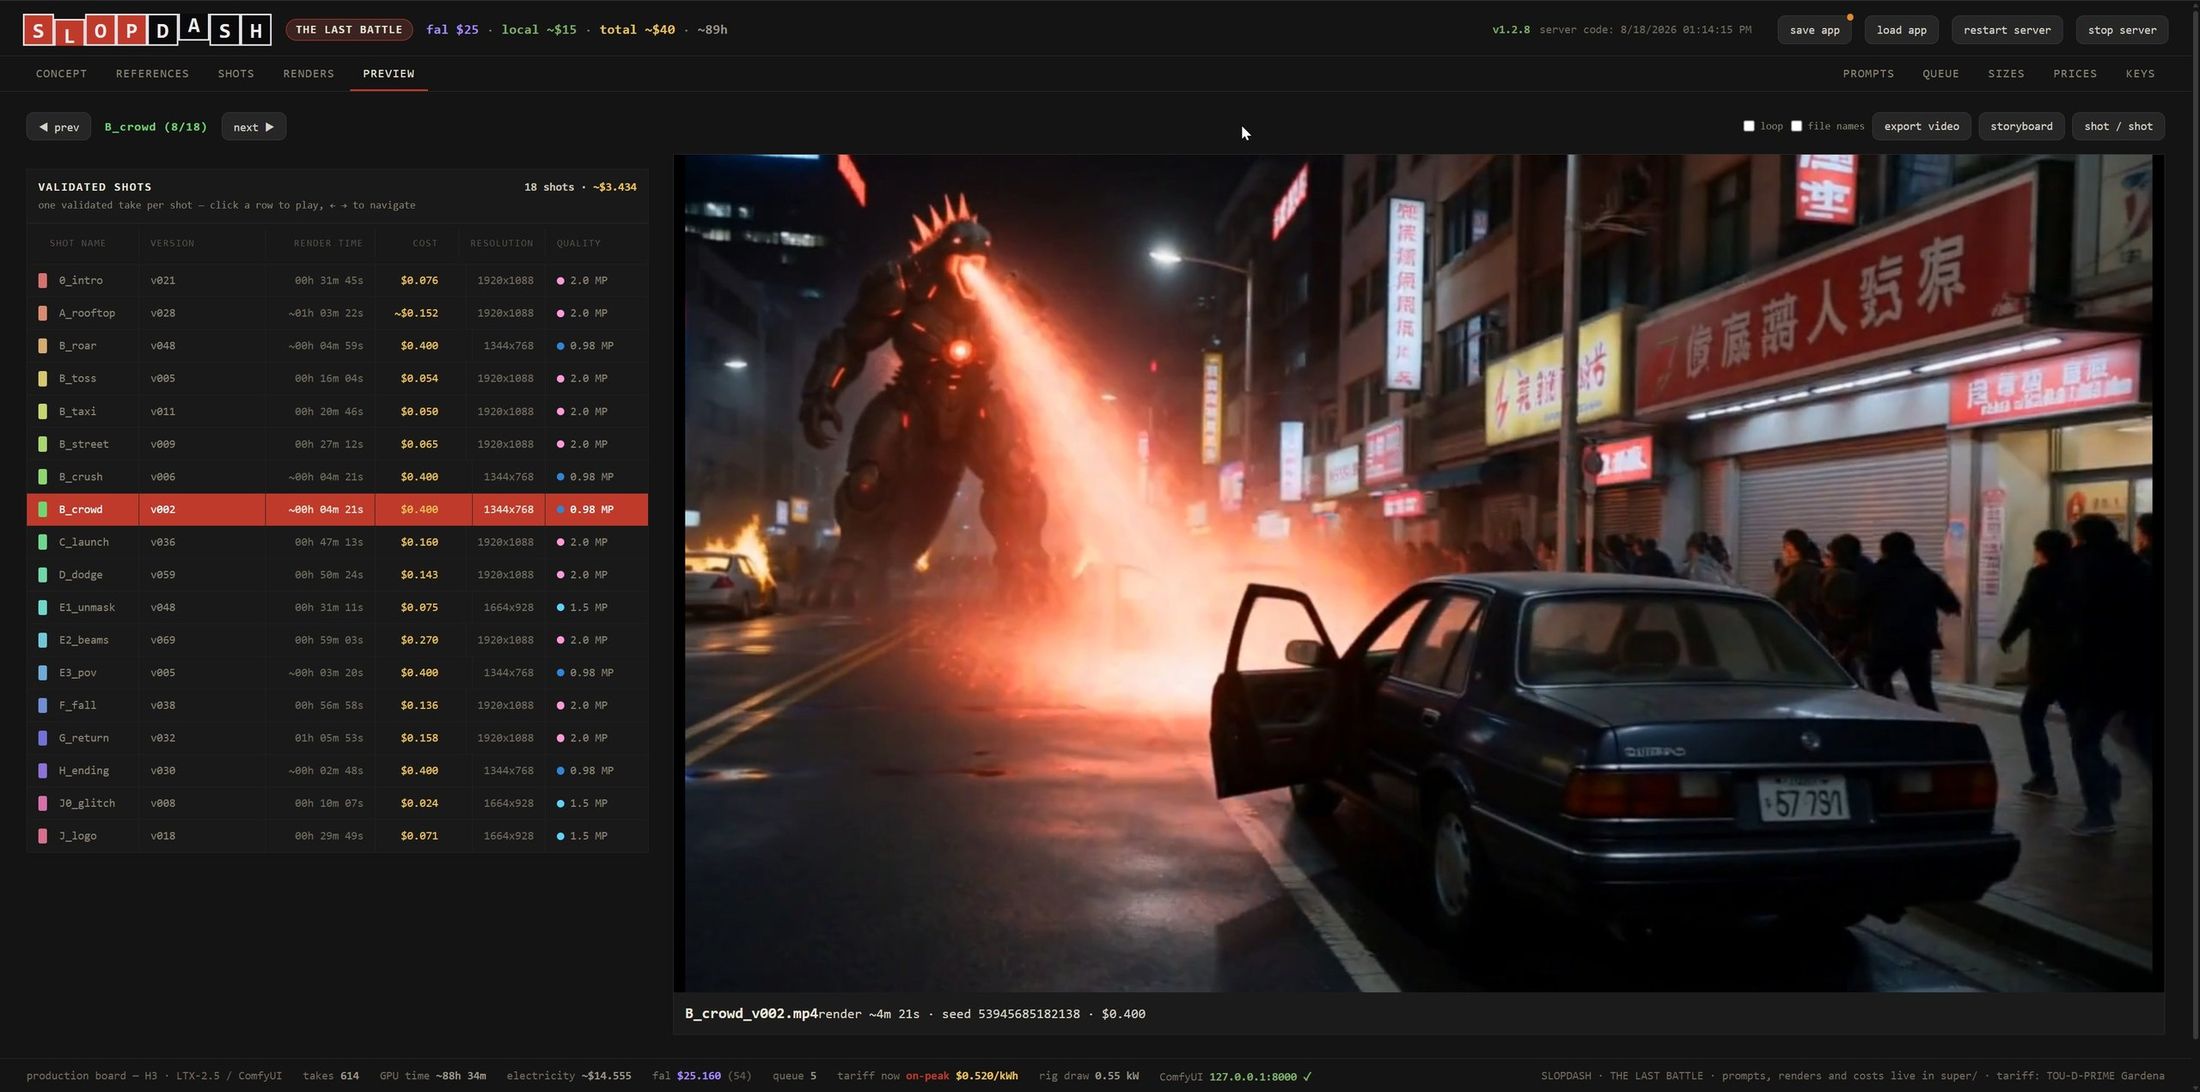
Task: Open the QUEUE section
Action: (1940, 74)
